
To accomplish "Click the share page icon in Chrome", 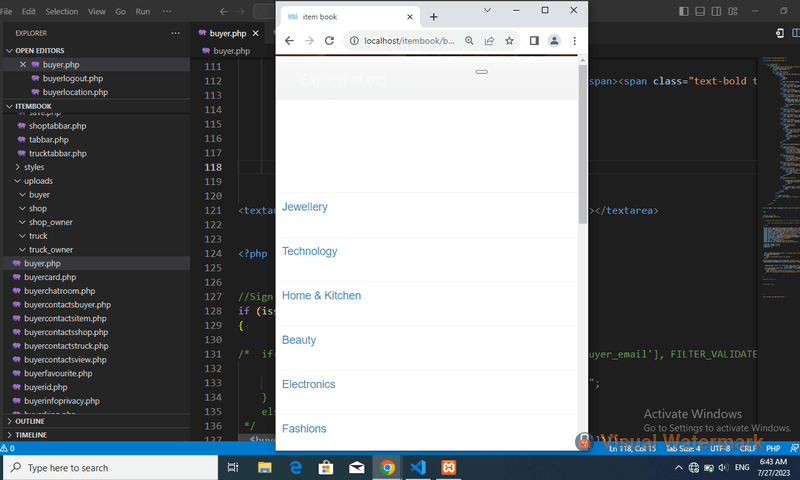I will (x=489, y=41).
